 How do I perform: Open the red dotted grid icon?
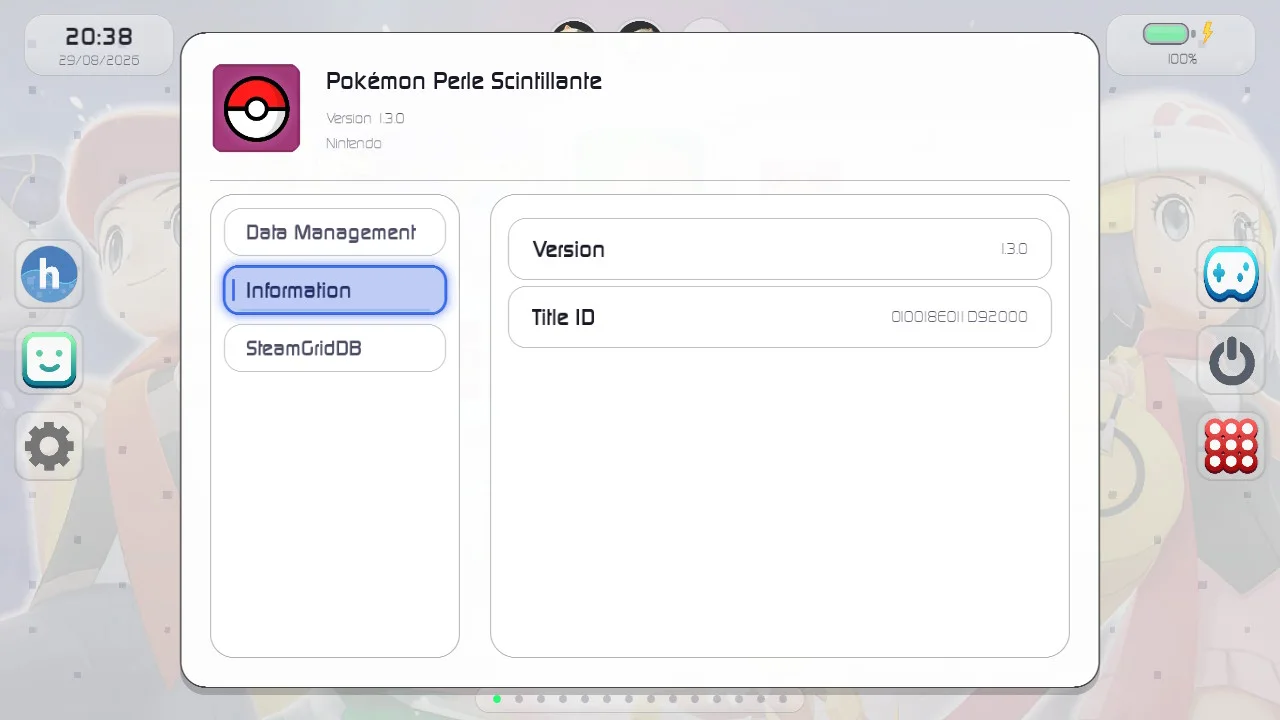click(x=1231, y=446)
